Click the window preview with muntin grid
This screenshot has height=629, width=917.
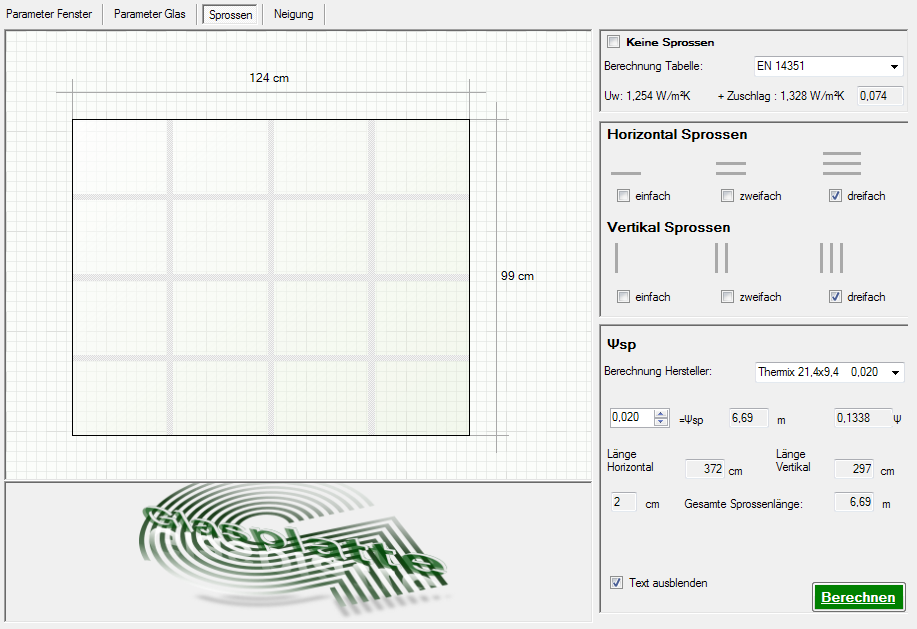[270, 277]
